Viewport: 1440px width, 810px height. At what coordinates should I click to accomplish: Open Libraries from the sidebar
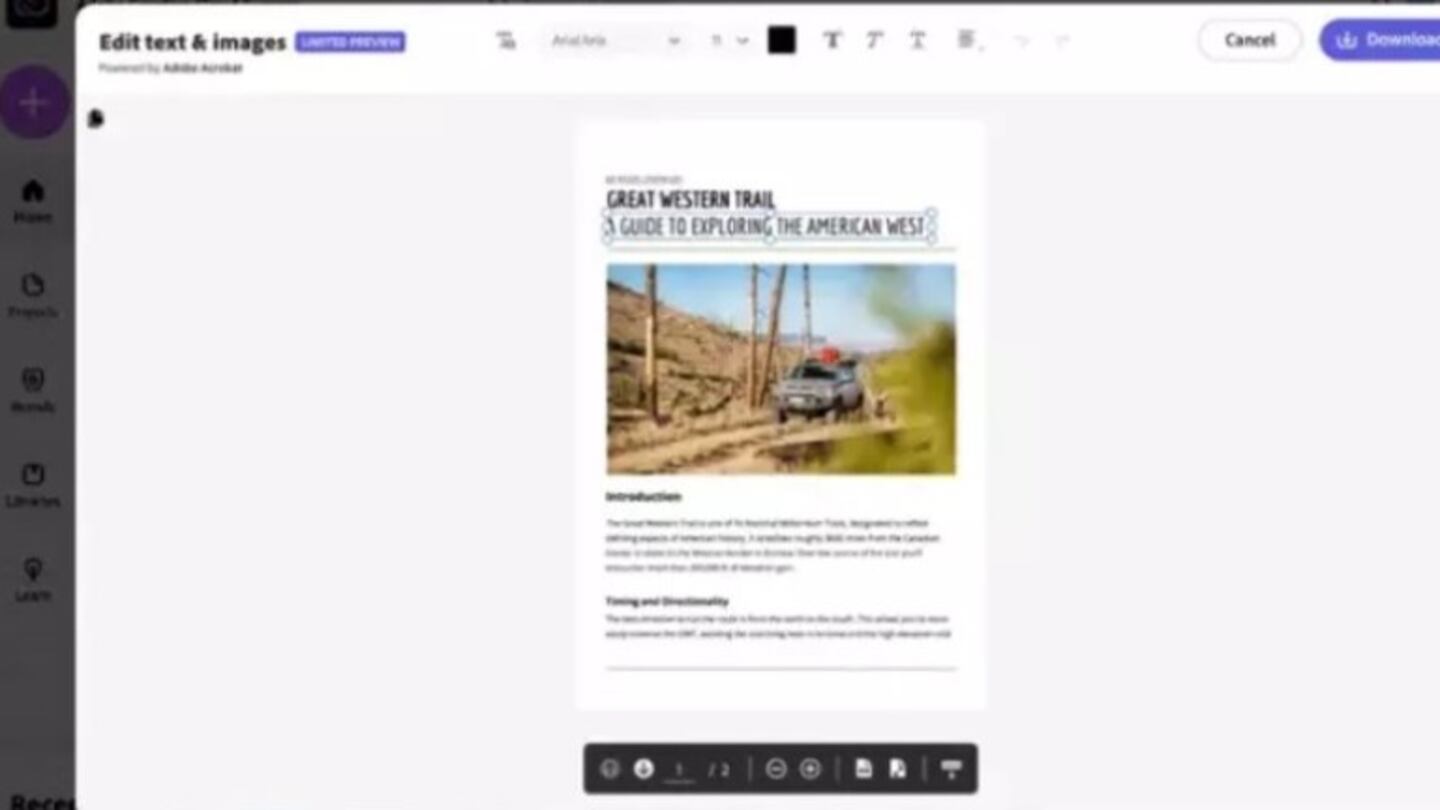click(x=33, y=484)
